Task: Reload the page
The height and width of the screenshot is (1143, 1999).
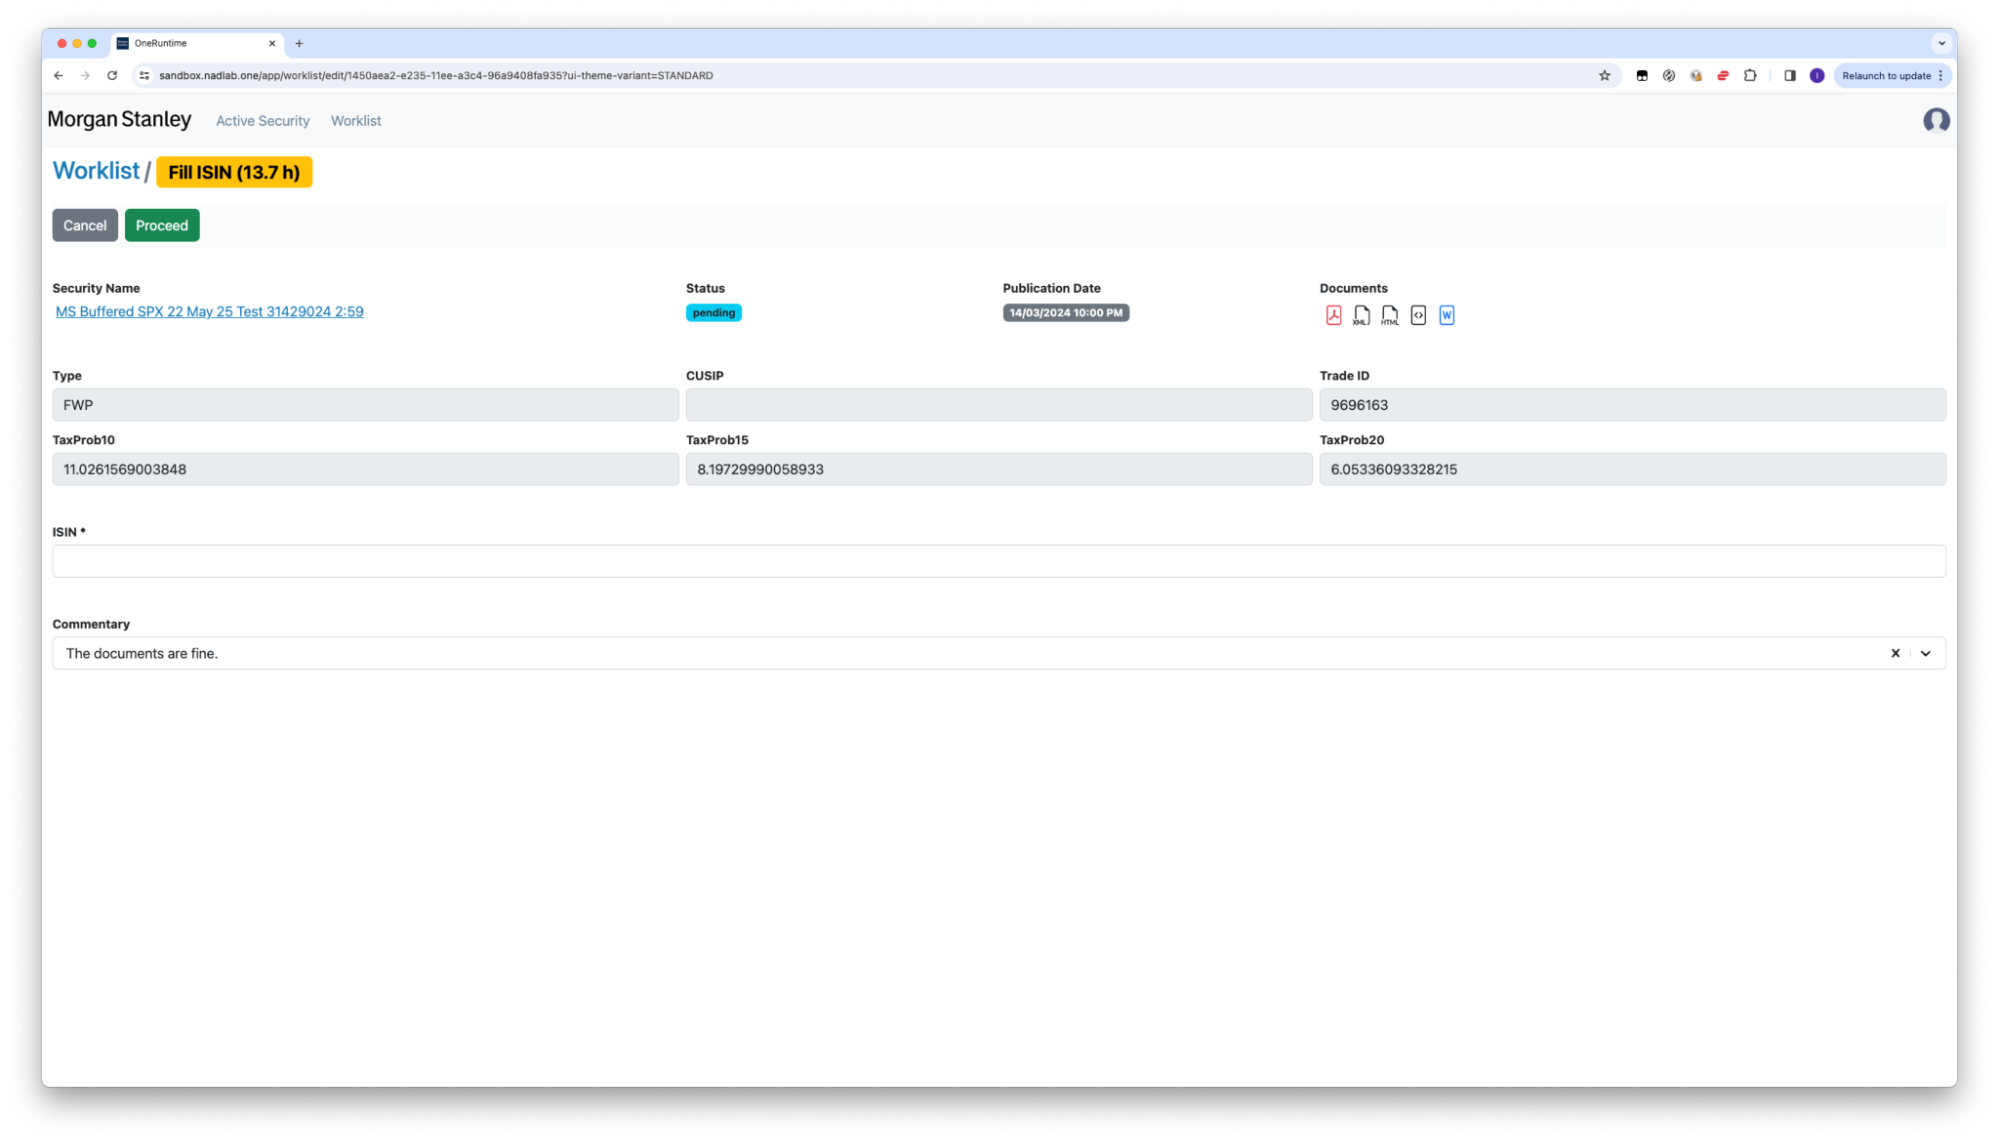Action: click(112, 75)
